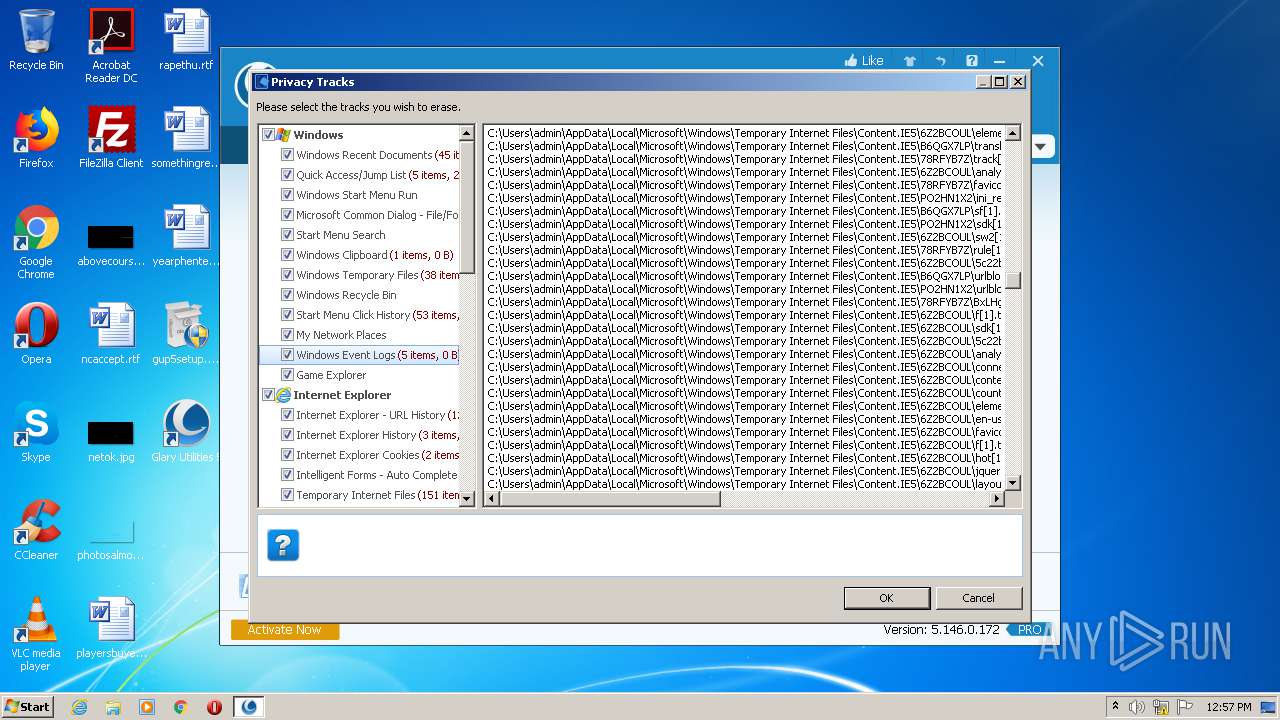This screenshot has width=1280, height=720.
Task: Show hidden tray icons arrow
Action: pos(1116,707)
